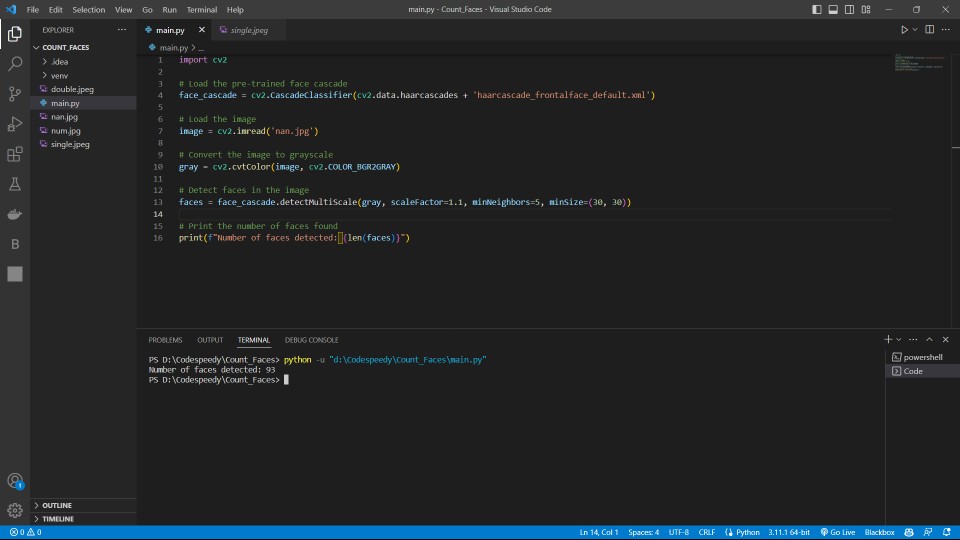The image size is (960, 540).
Task: Open the File menu
Action: [x=32, y=10]
